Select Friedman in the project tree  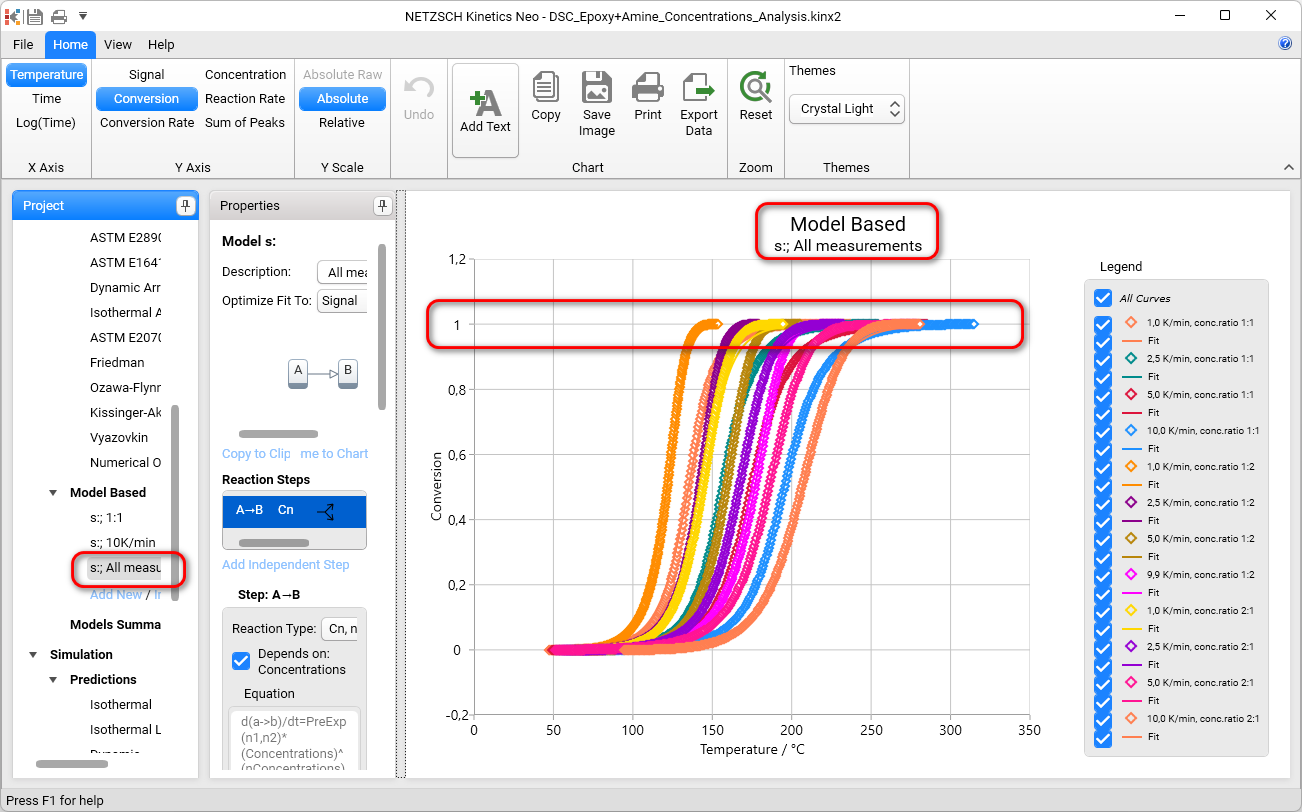coord(117,363)
